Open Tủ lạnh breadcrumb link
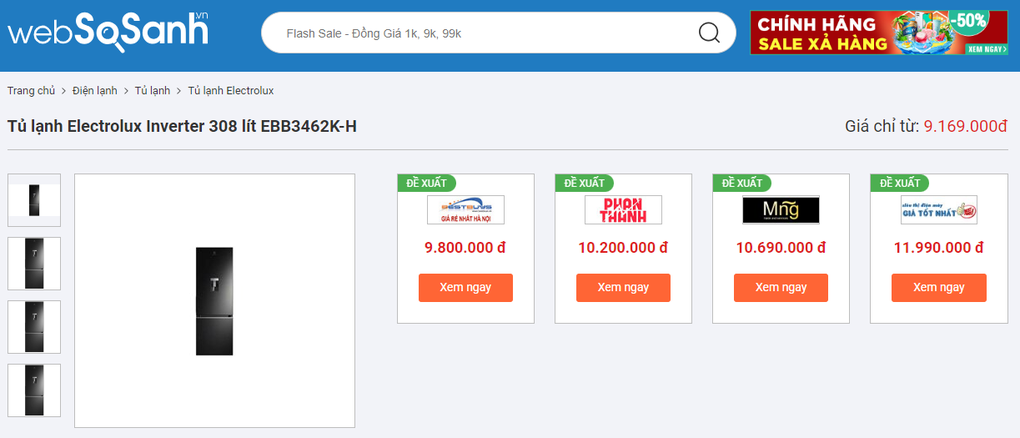 click(152, 90)
